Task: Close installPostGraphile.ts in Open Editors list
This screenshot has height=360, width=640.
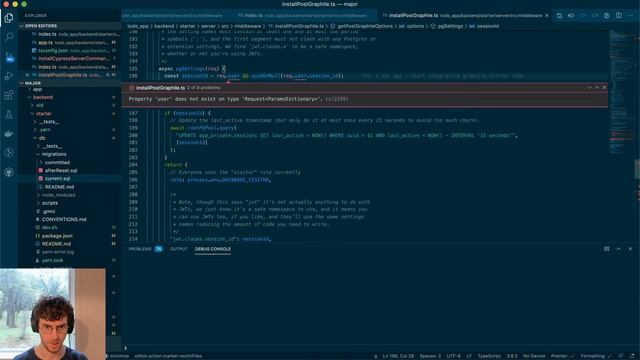Action: click(x=27, y=75)
